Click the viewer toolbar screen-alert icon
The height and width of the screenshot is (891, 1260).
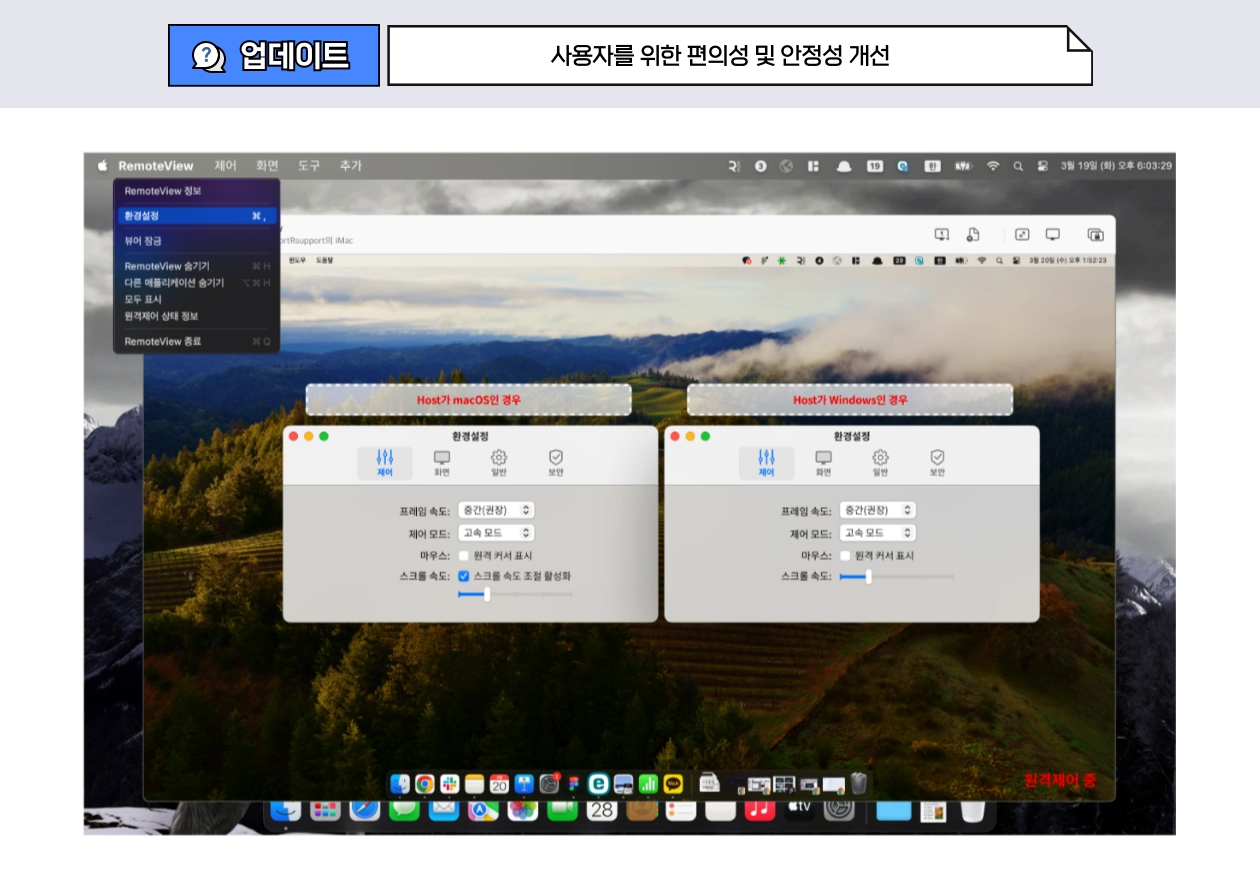942,234
